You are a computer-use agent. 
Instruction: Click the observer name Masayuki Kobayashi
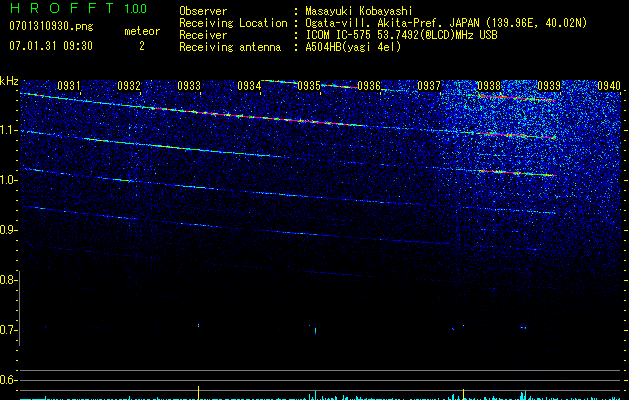point(359,11)
